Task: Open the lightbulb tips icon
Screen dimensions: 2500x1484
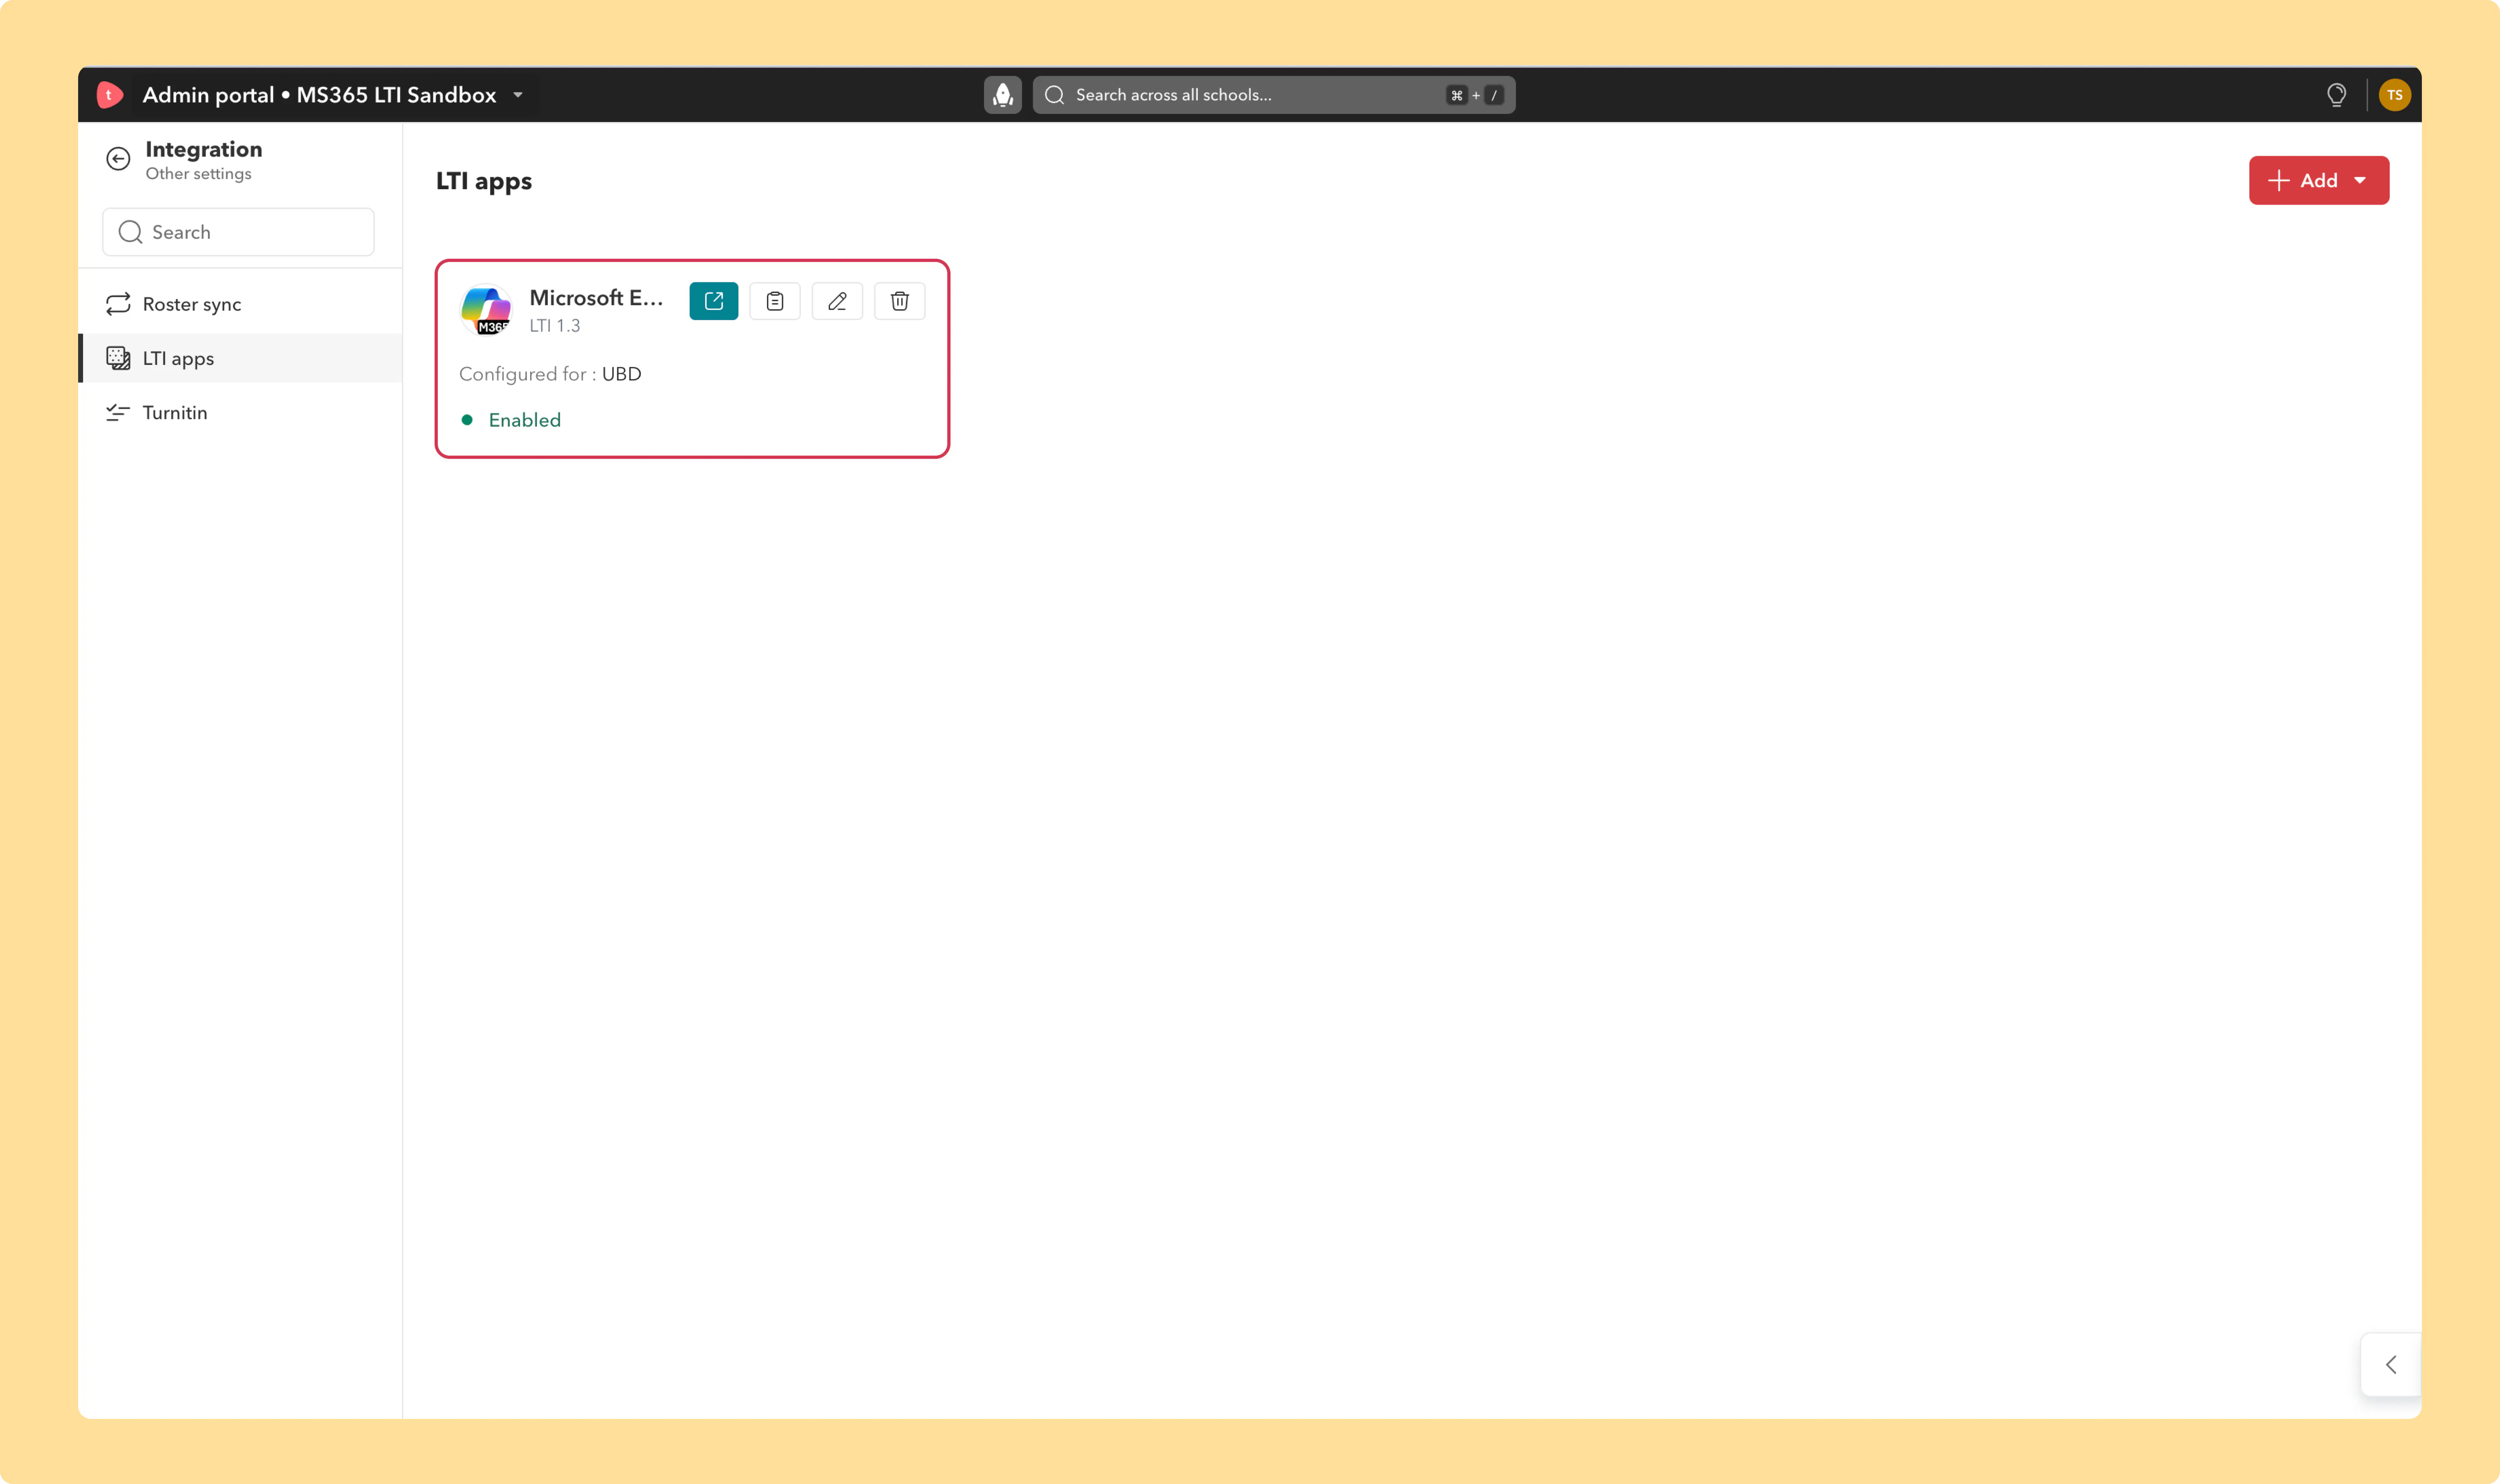Action: tap(2336, 95)
